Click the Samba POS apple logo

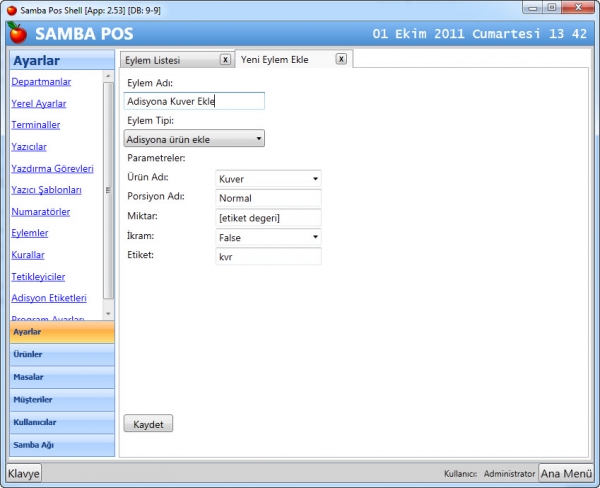pos(17,33)
